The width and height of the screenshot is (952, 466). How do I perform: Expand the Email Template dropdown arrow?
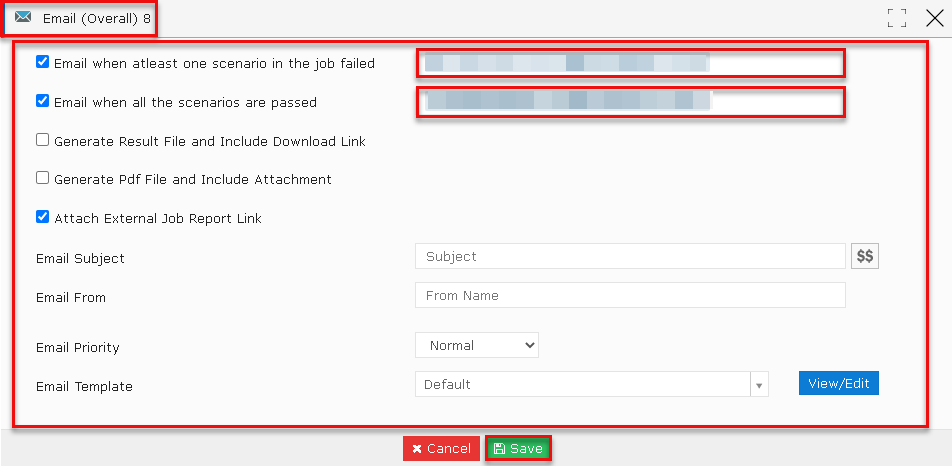tap(760, 385)
